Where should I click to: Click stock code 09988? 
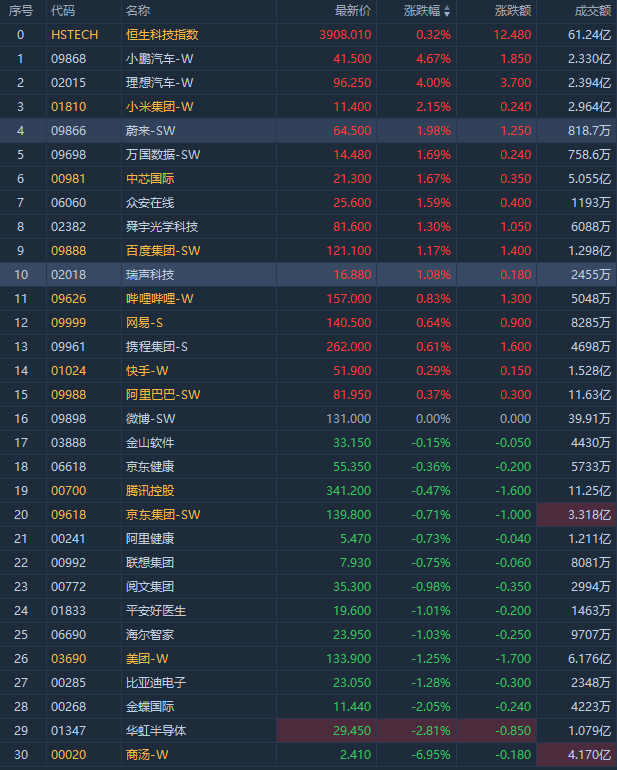pos(69,395)
